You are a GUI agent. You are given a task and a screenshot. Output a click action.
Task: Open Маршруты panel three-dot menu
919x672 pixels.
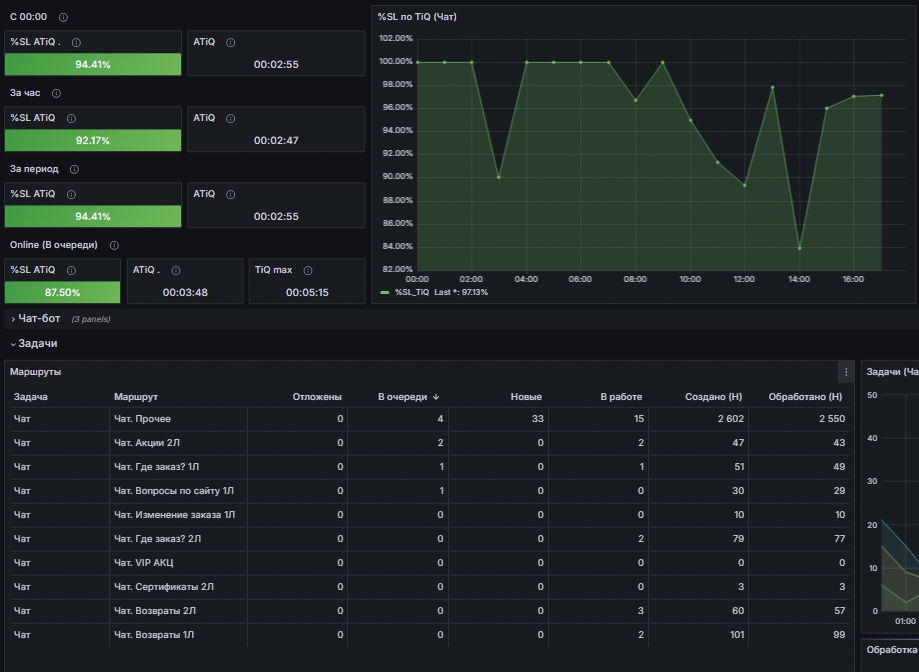[846, 372]
